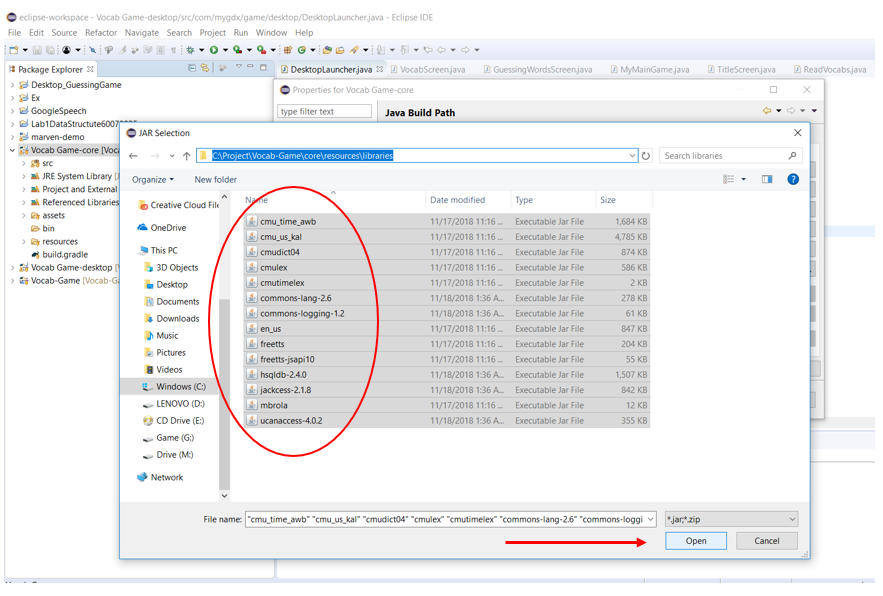Viewport: 883px width, 596px height.
Task: Open the Refactor menu
Action: point(101,33)
